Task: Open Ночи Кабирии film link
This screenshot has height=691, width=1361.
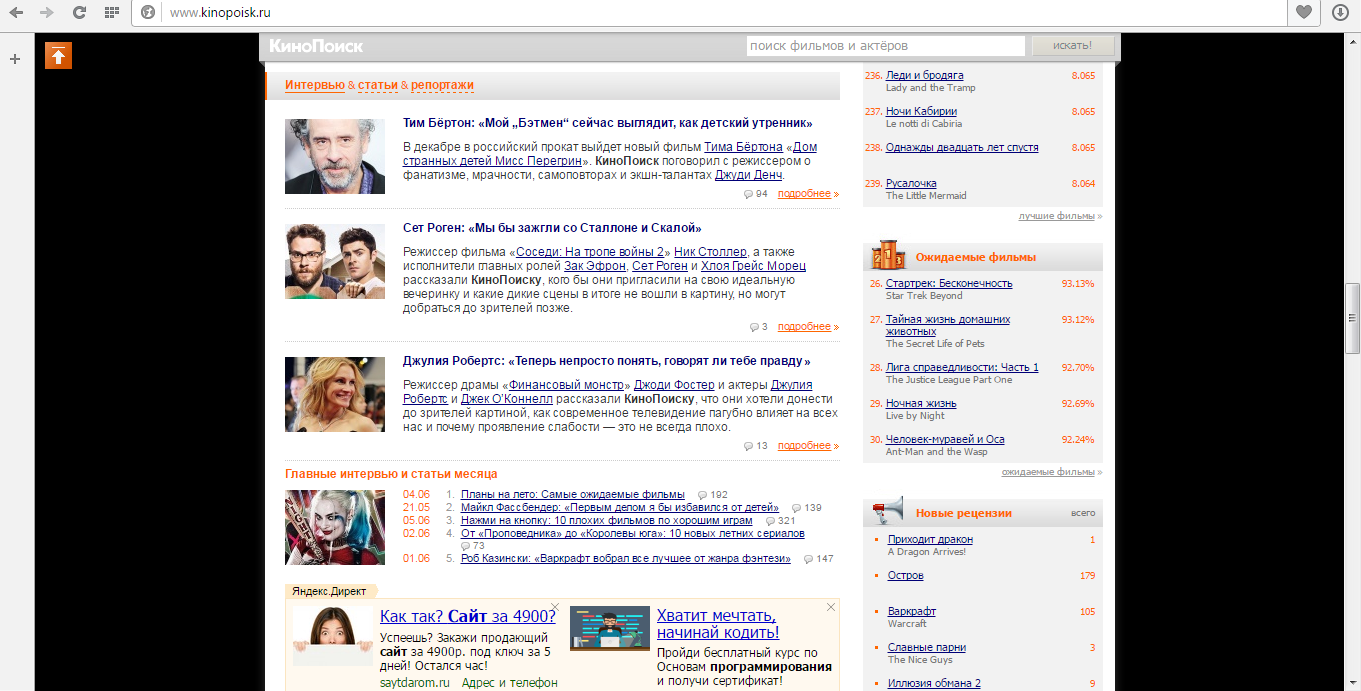Action: pyautogui.click(x=921, y=112)
